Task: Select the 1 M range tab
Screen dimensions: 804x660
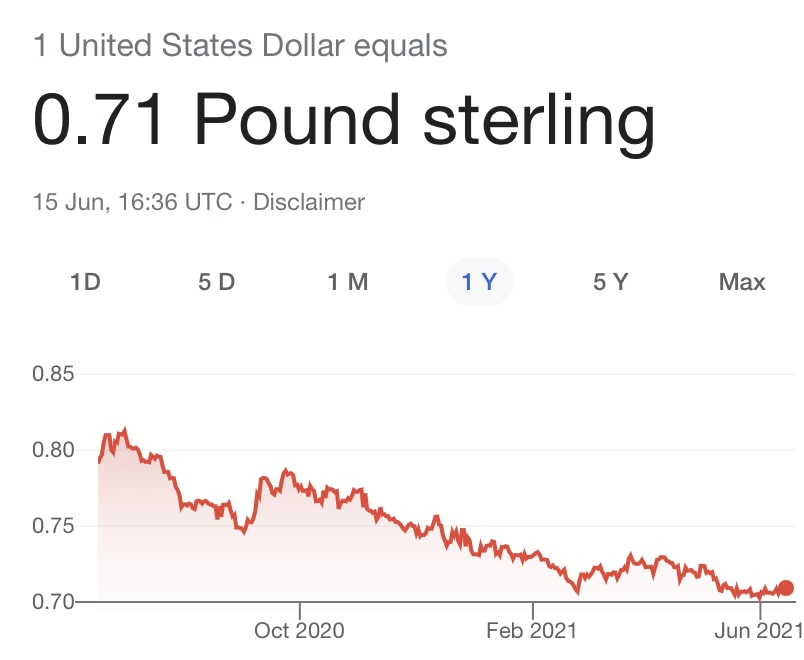Action: tap(348, 282)
